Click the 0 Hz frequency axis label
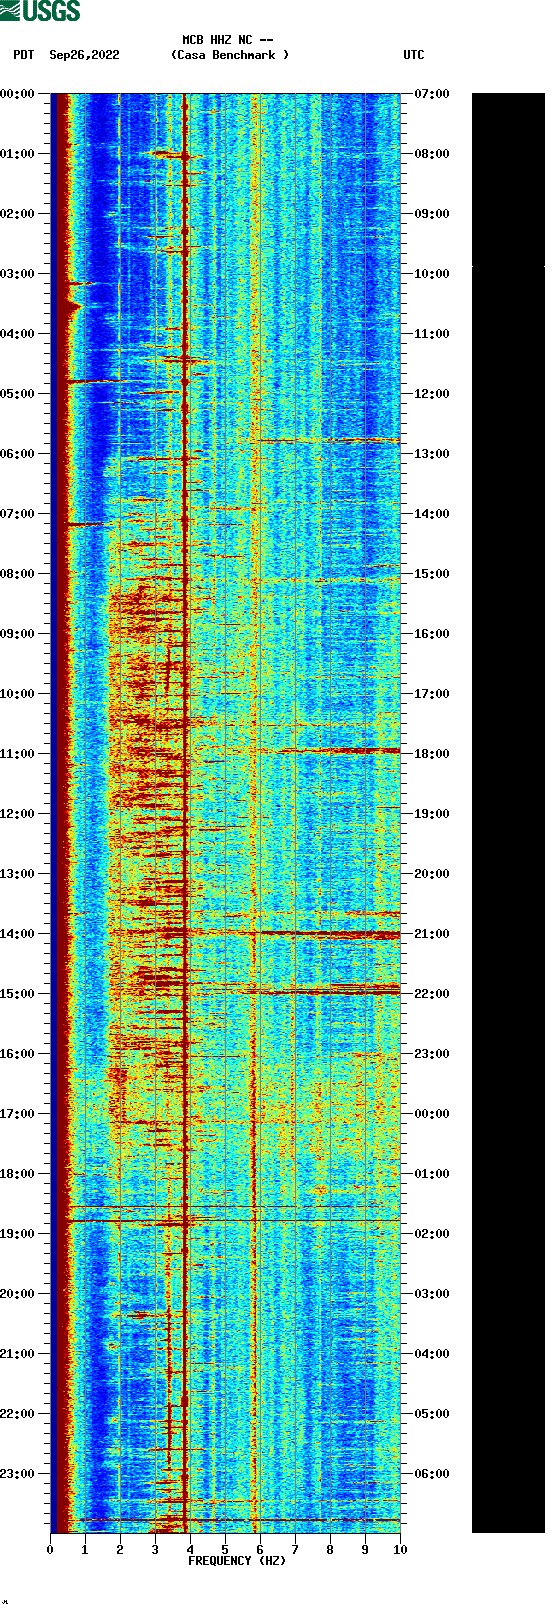Viewport: 552px width, 1613px height. click(x=50, y=1550)
